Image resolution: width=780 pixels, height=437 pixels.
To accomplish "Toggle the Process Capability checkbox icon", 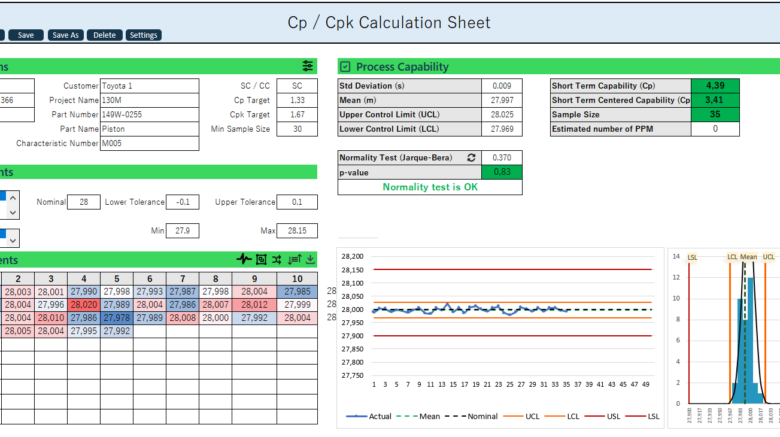I will point(345,66).
